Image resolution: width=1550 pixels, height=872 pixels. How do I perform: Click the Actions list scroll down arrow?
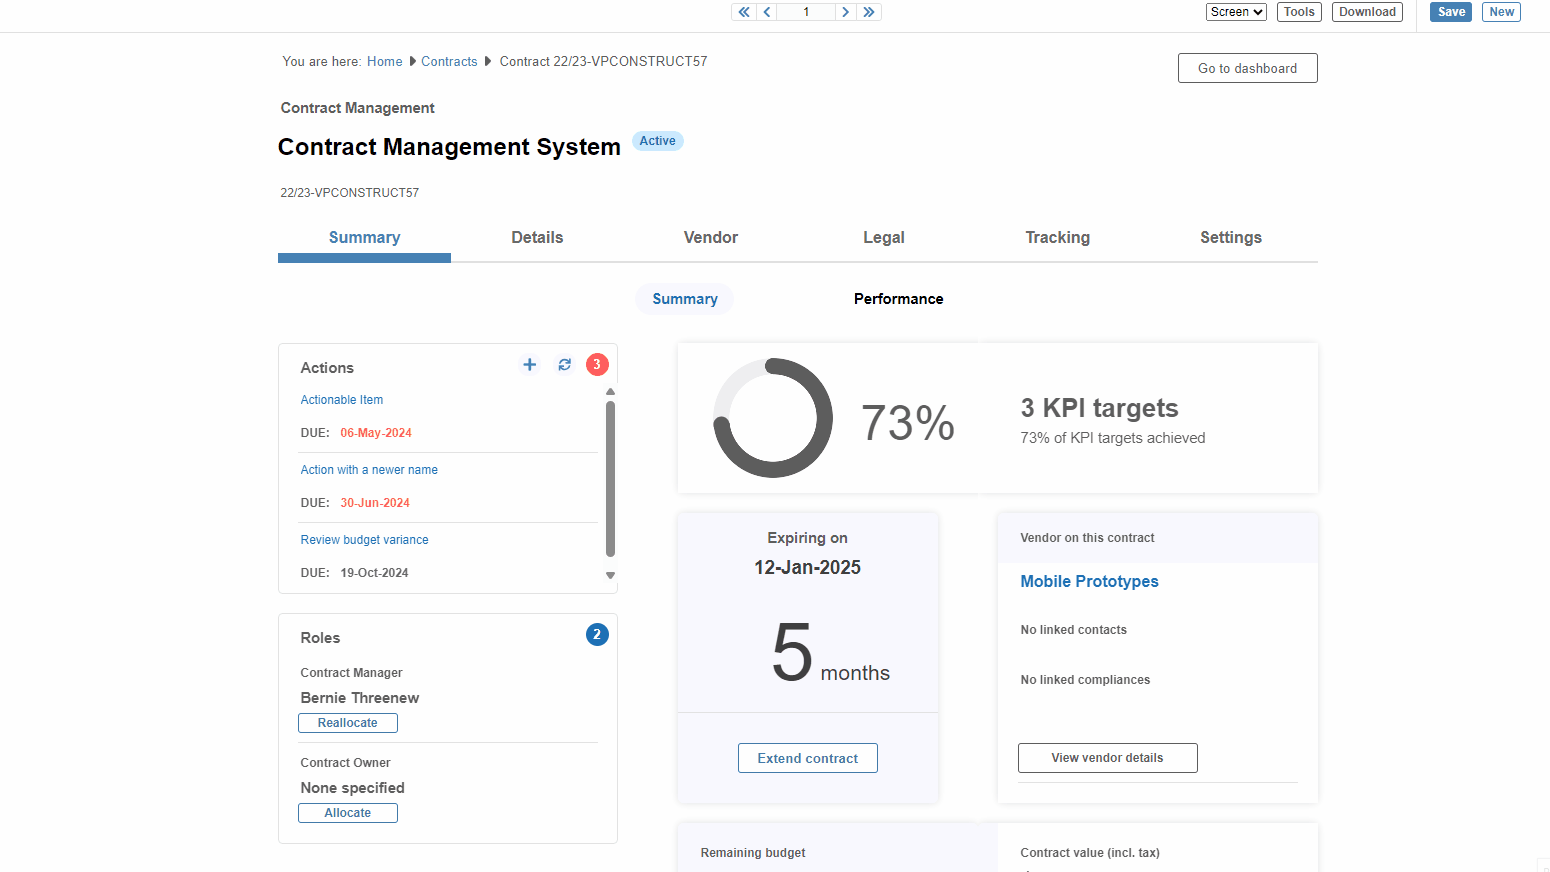click(610, 575)
